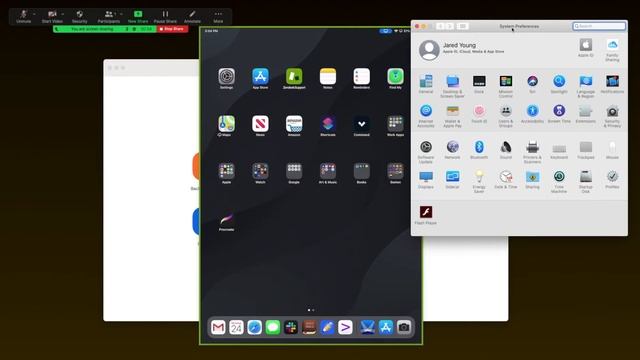Image resolution: width=640 pixels, height=360 pixels.
Task: Click the Jared Young user avatar
Action: click(x=429, y=50)
